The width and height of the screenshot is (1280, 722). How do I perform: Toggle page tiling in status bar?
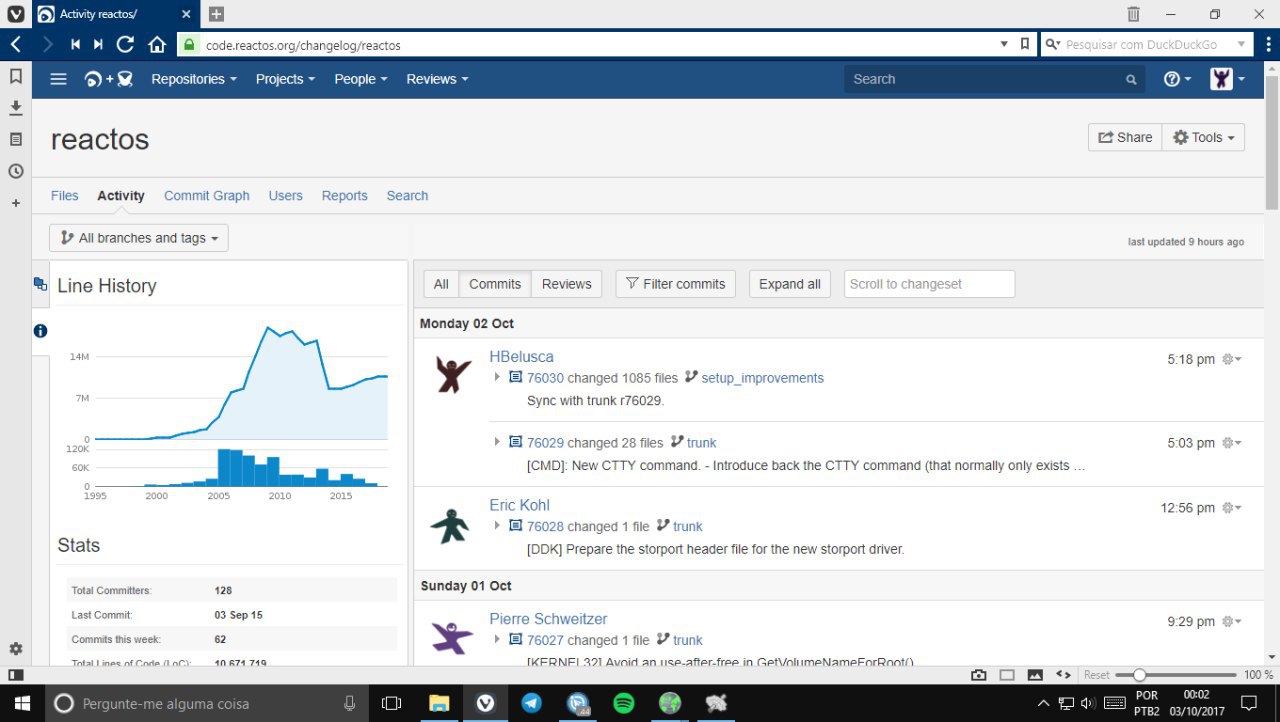click(x=1007, y=675)
